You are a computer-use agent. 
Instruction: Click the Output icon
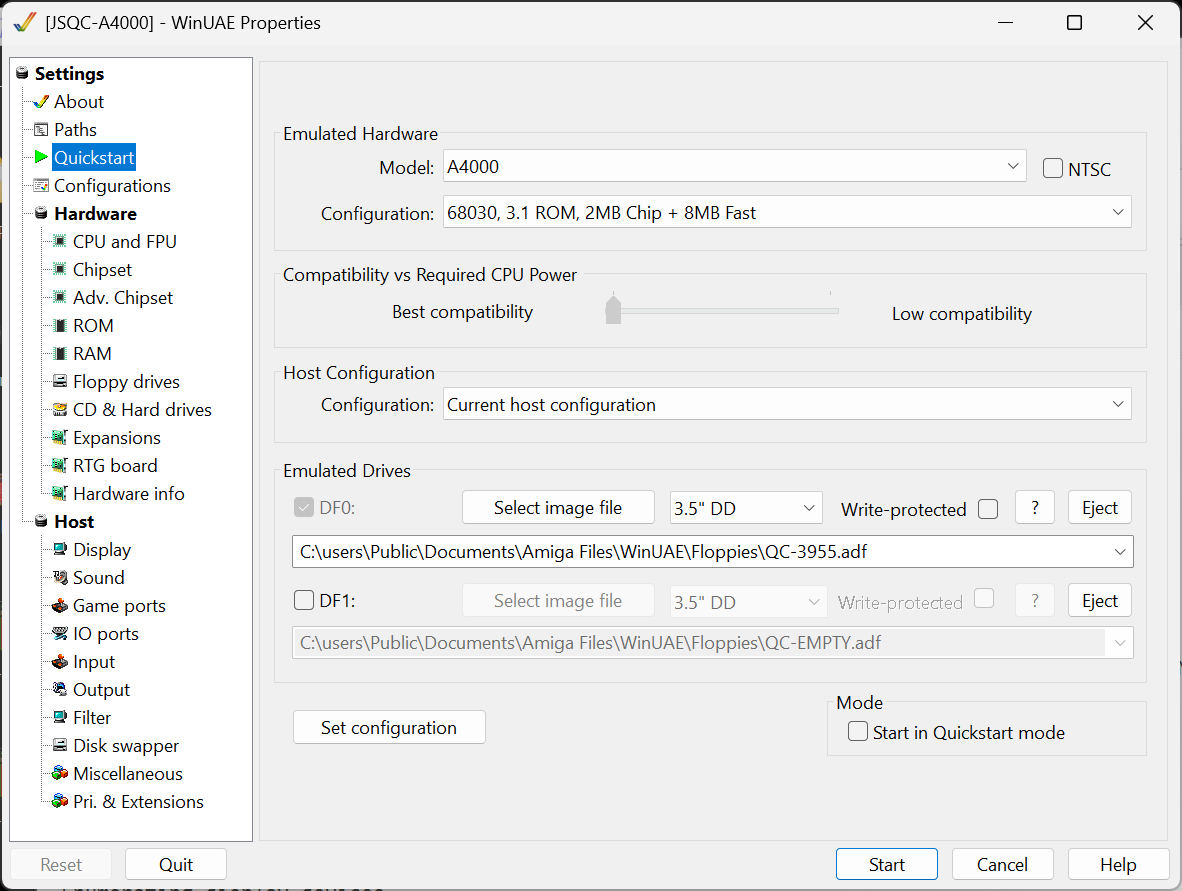point(60,689)
